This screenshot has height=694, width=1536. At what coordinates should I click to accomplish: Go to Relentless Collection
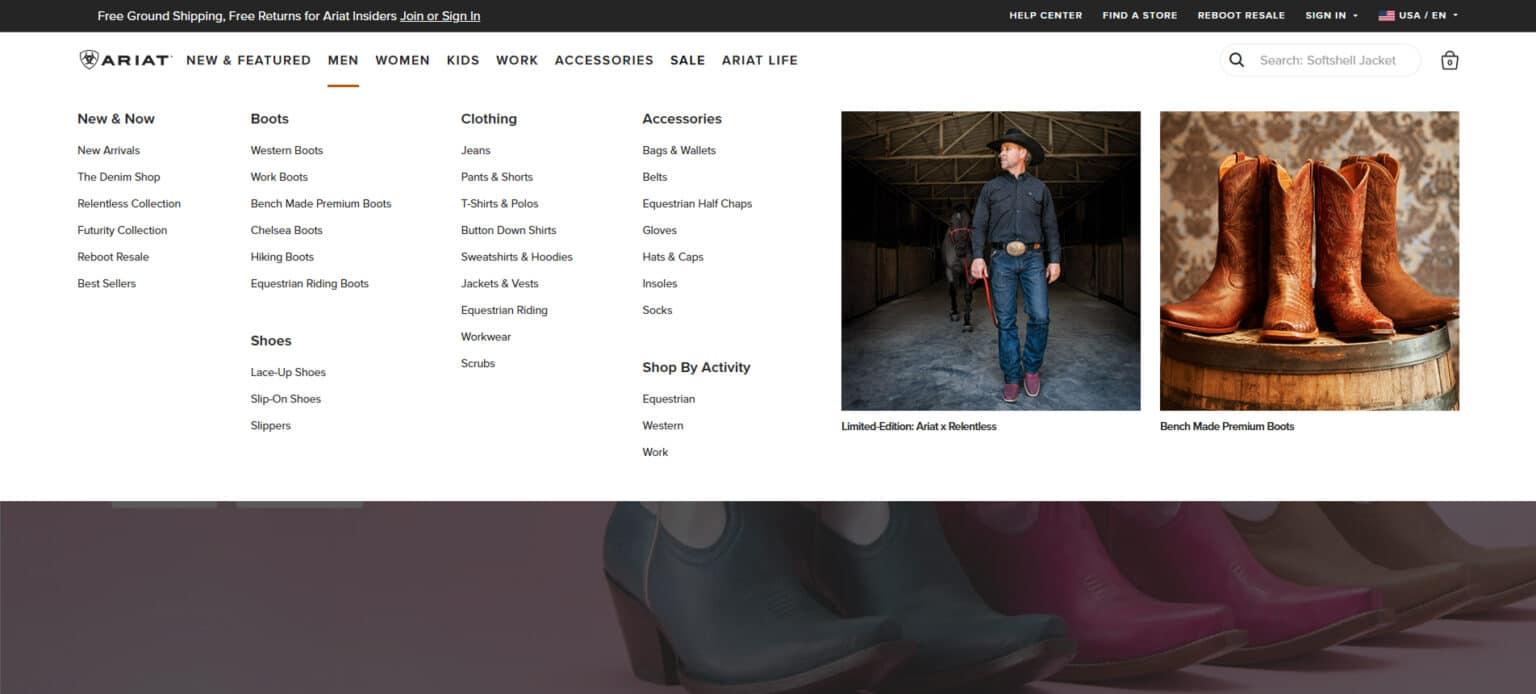(x=129, y=203)
